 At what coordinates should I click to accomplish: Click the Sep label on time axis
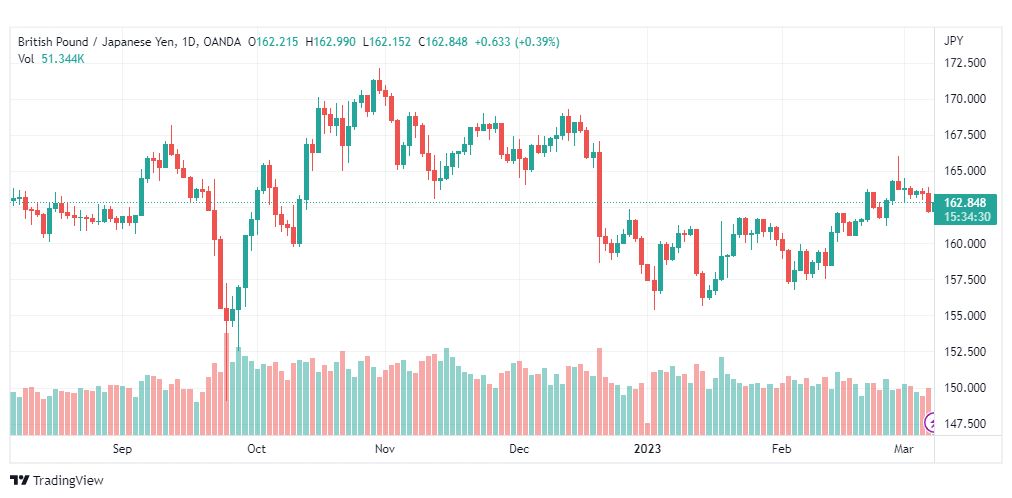click(x=122, y=449)
